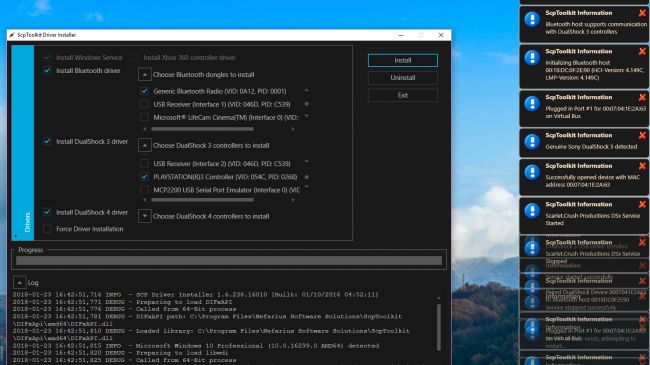Dismiss the Genuine Sony DualShock 3 detected notification
The height and width of the screenshot is (365, 650).
pyautogui.click(x=642, y=136)
